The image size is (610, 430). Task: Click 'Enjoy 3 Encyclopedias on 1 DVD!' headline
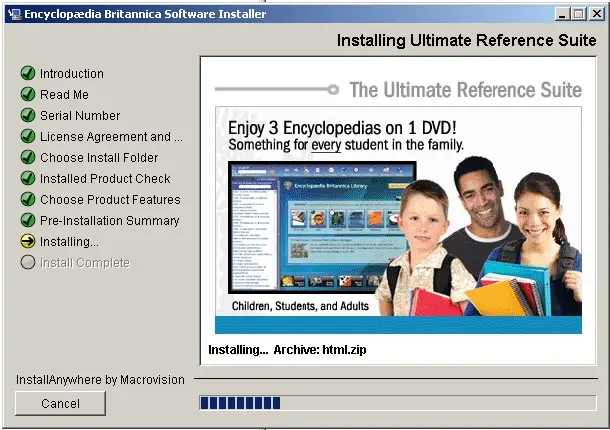click(342, 128)
